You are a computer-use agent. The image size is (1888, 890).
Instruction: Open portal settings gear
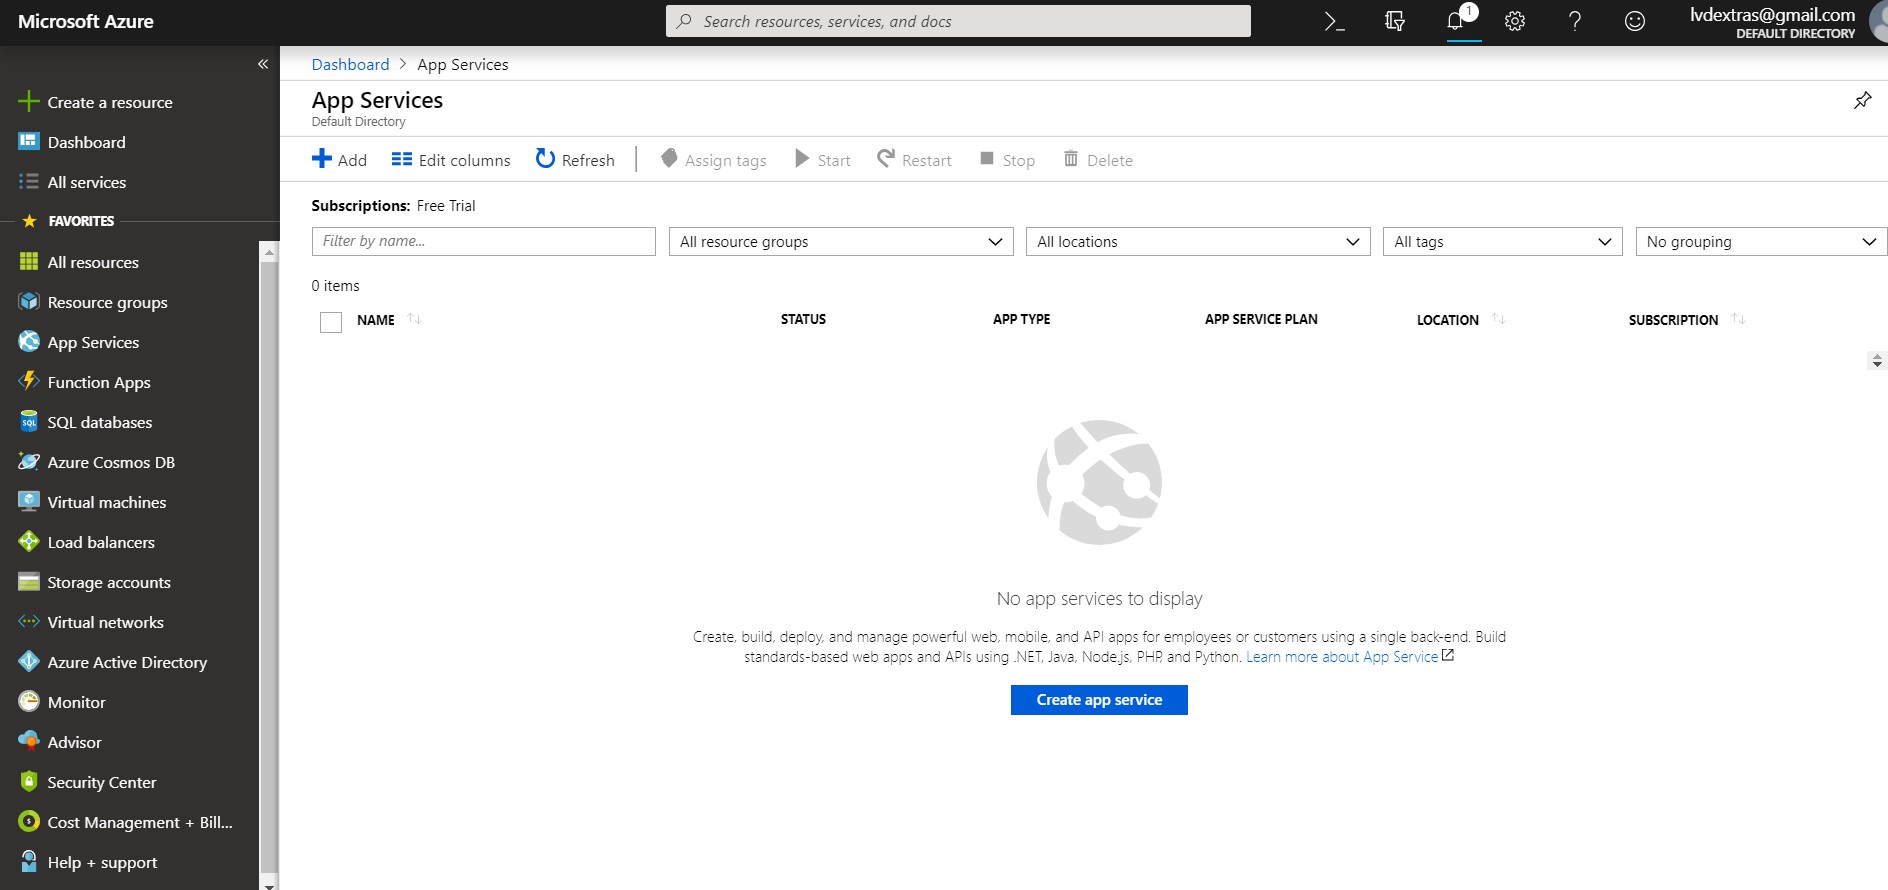coord(1515,21)
